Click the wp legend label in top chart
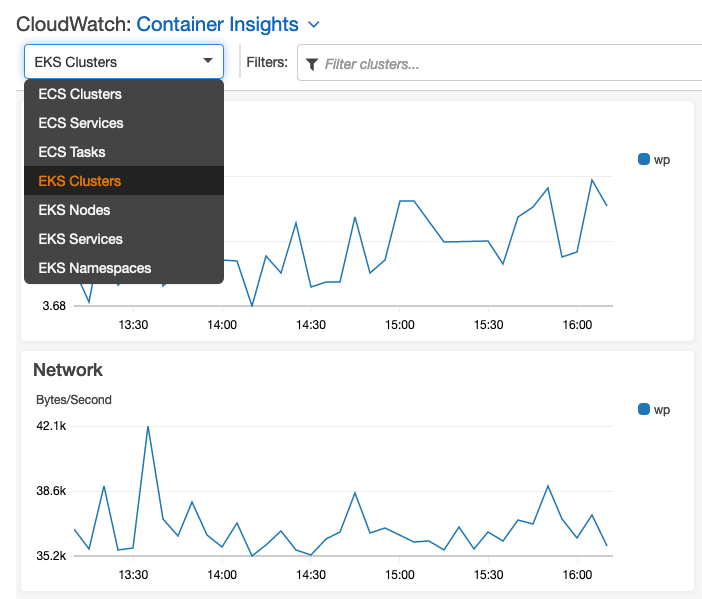This screenshot has height=599, width=702. coord(662,159)
